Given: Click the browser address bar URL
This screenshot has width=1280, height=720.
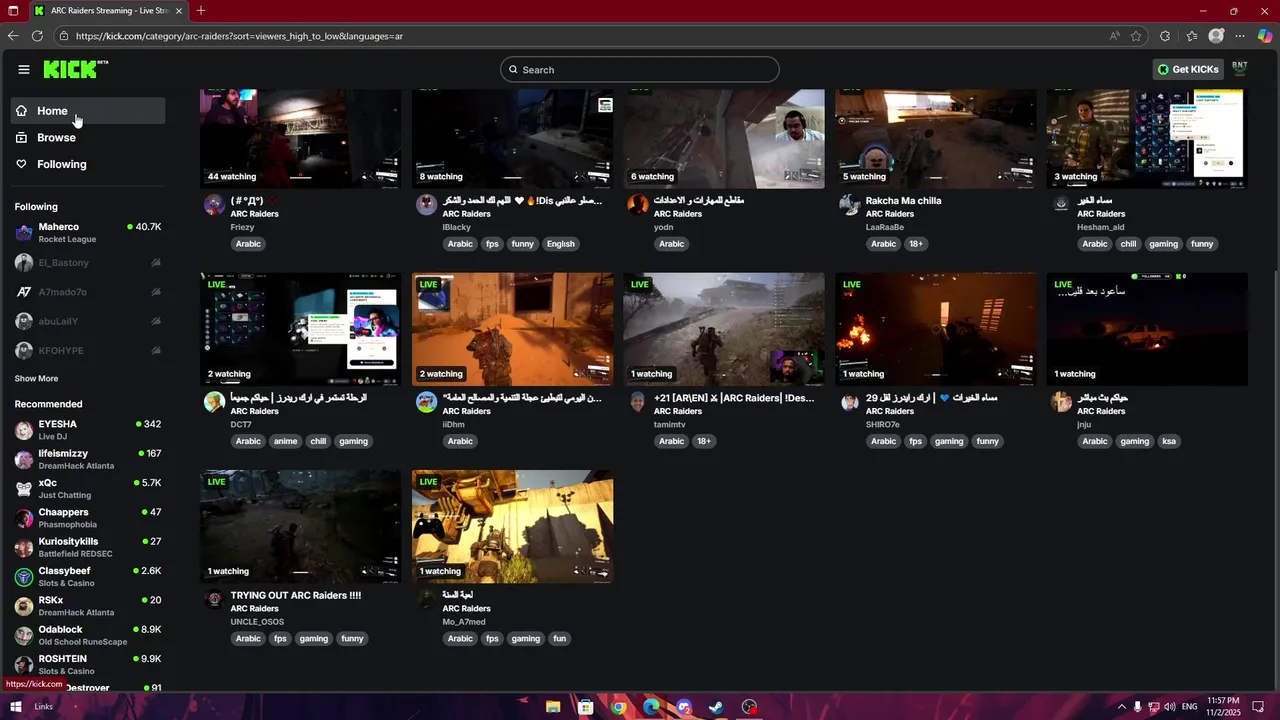Looking at the screenshot, I should tap(240, 36).
